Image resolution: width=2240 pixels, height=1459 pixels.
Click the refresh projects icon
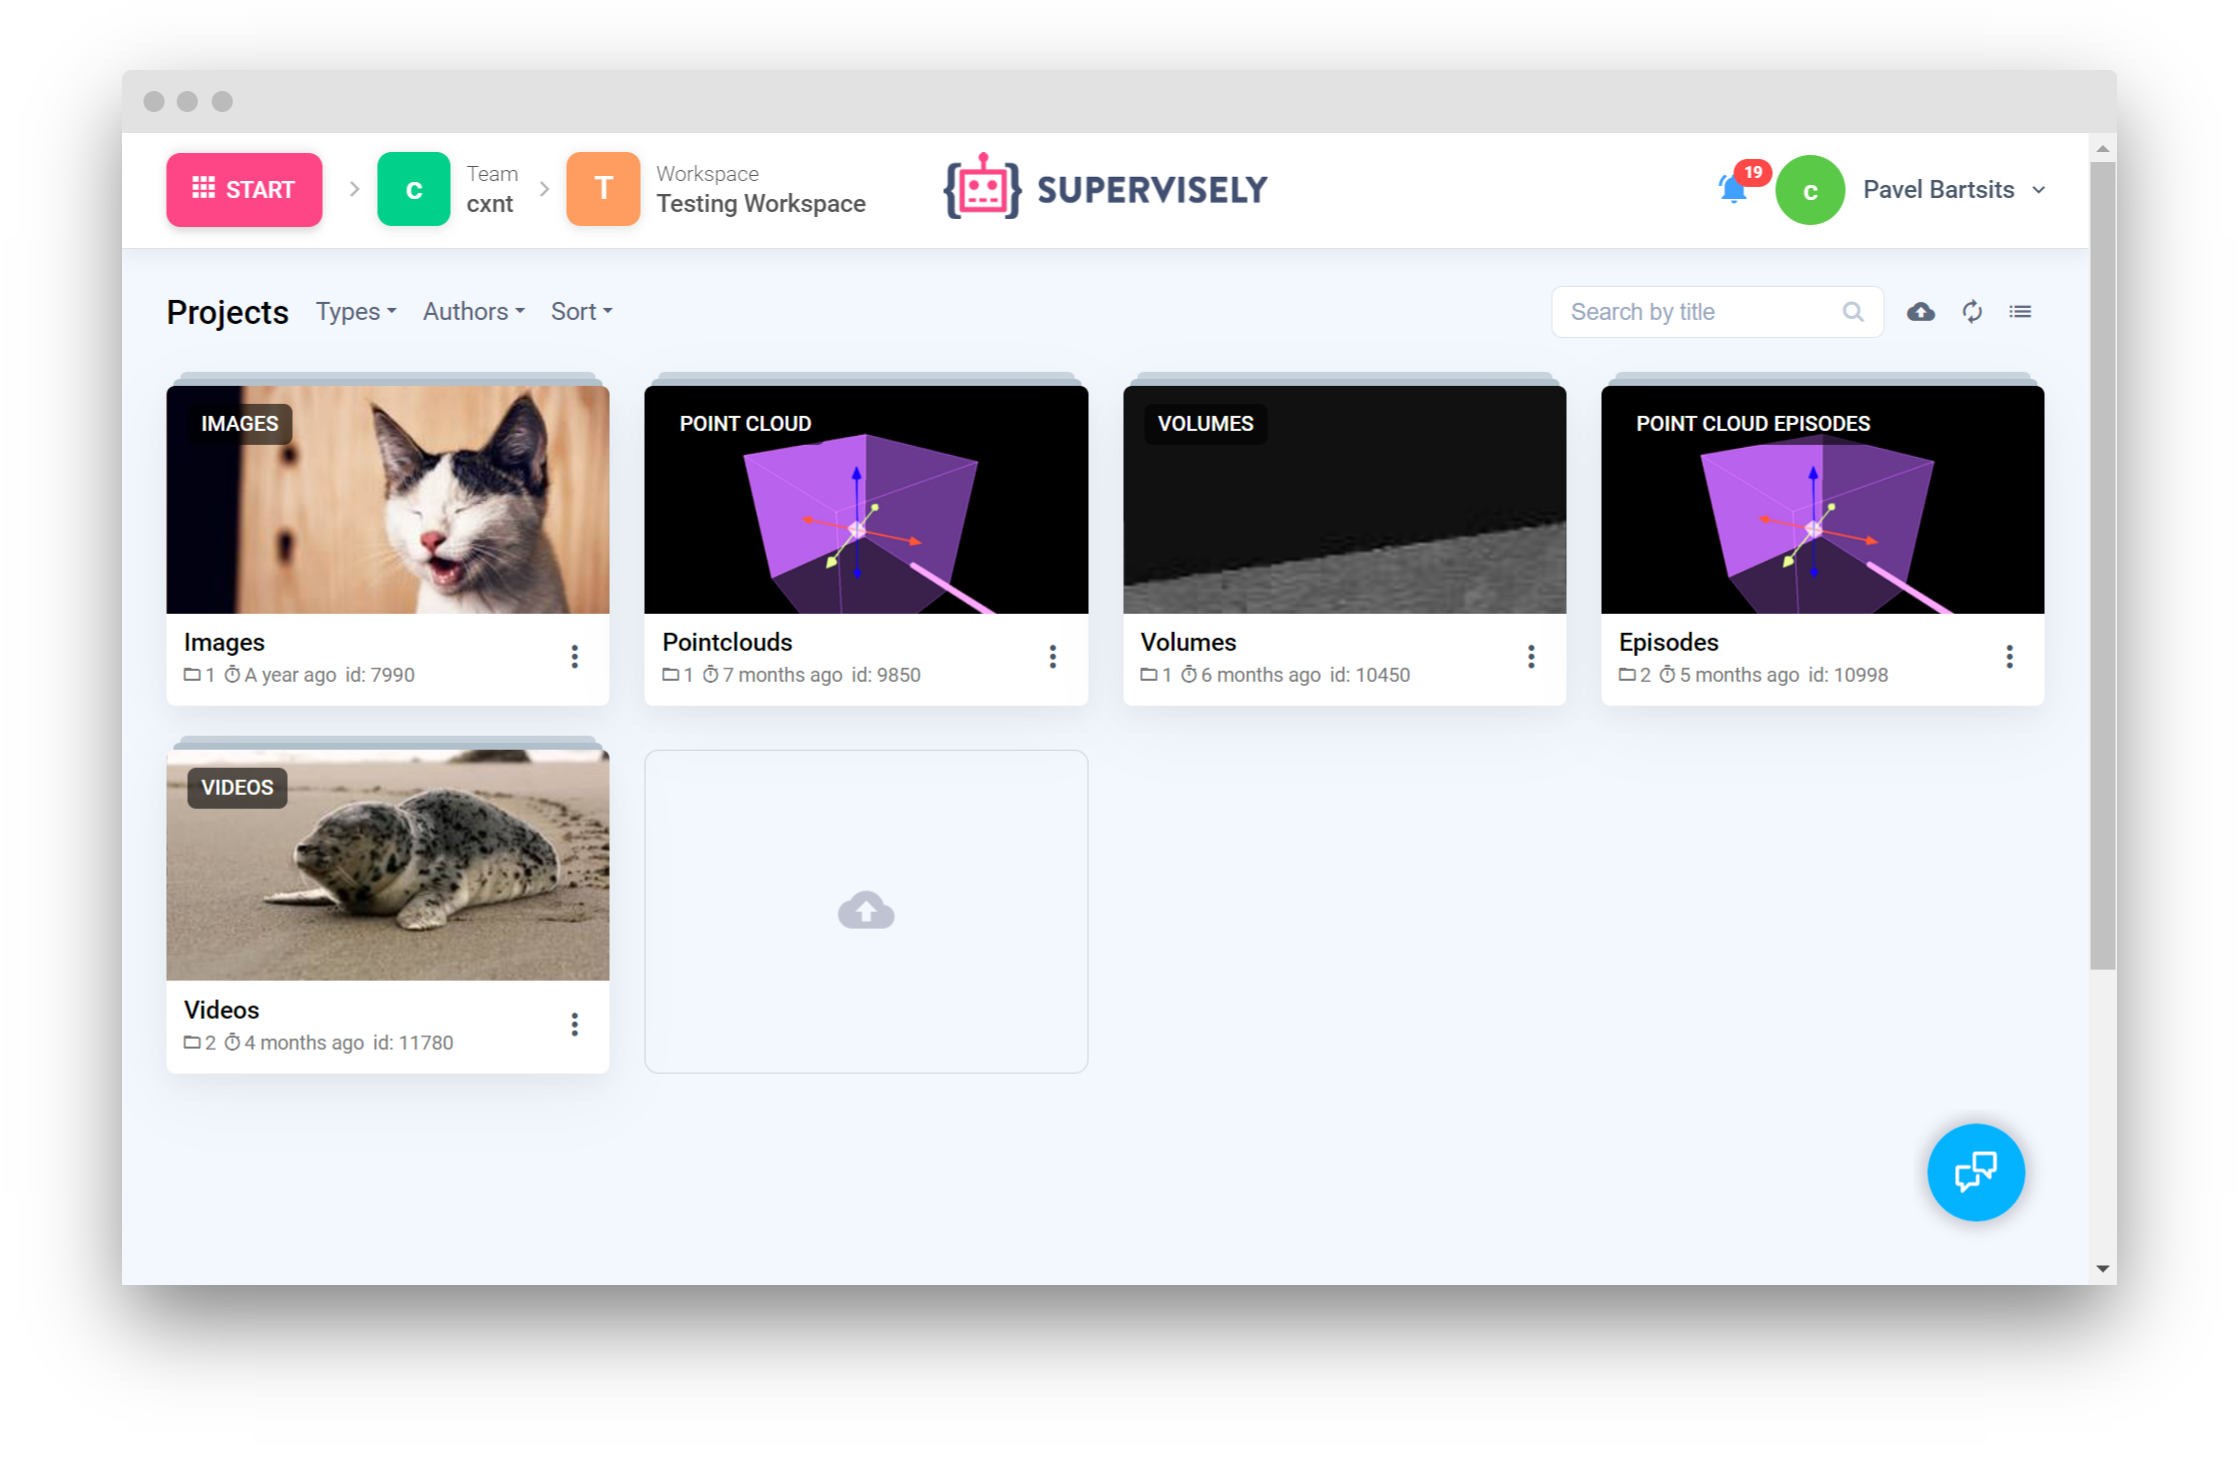click(1972, 312)
